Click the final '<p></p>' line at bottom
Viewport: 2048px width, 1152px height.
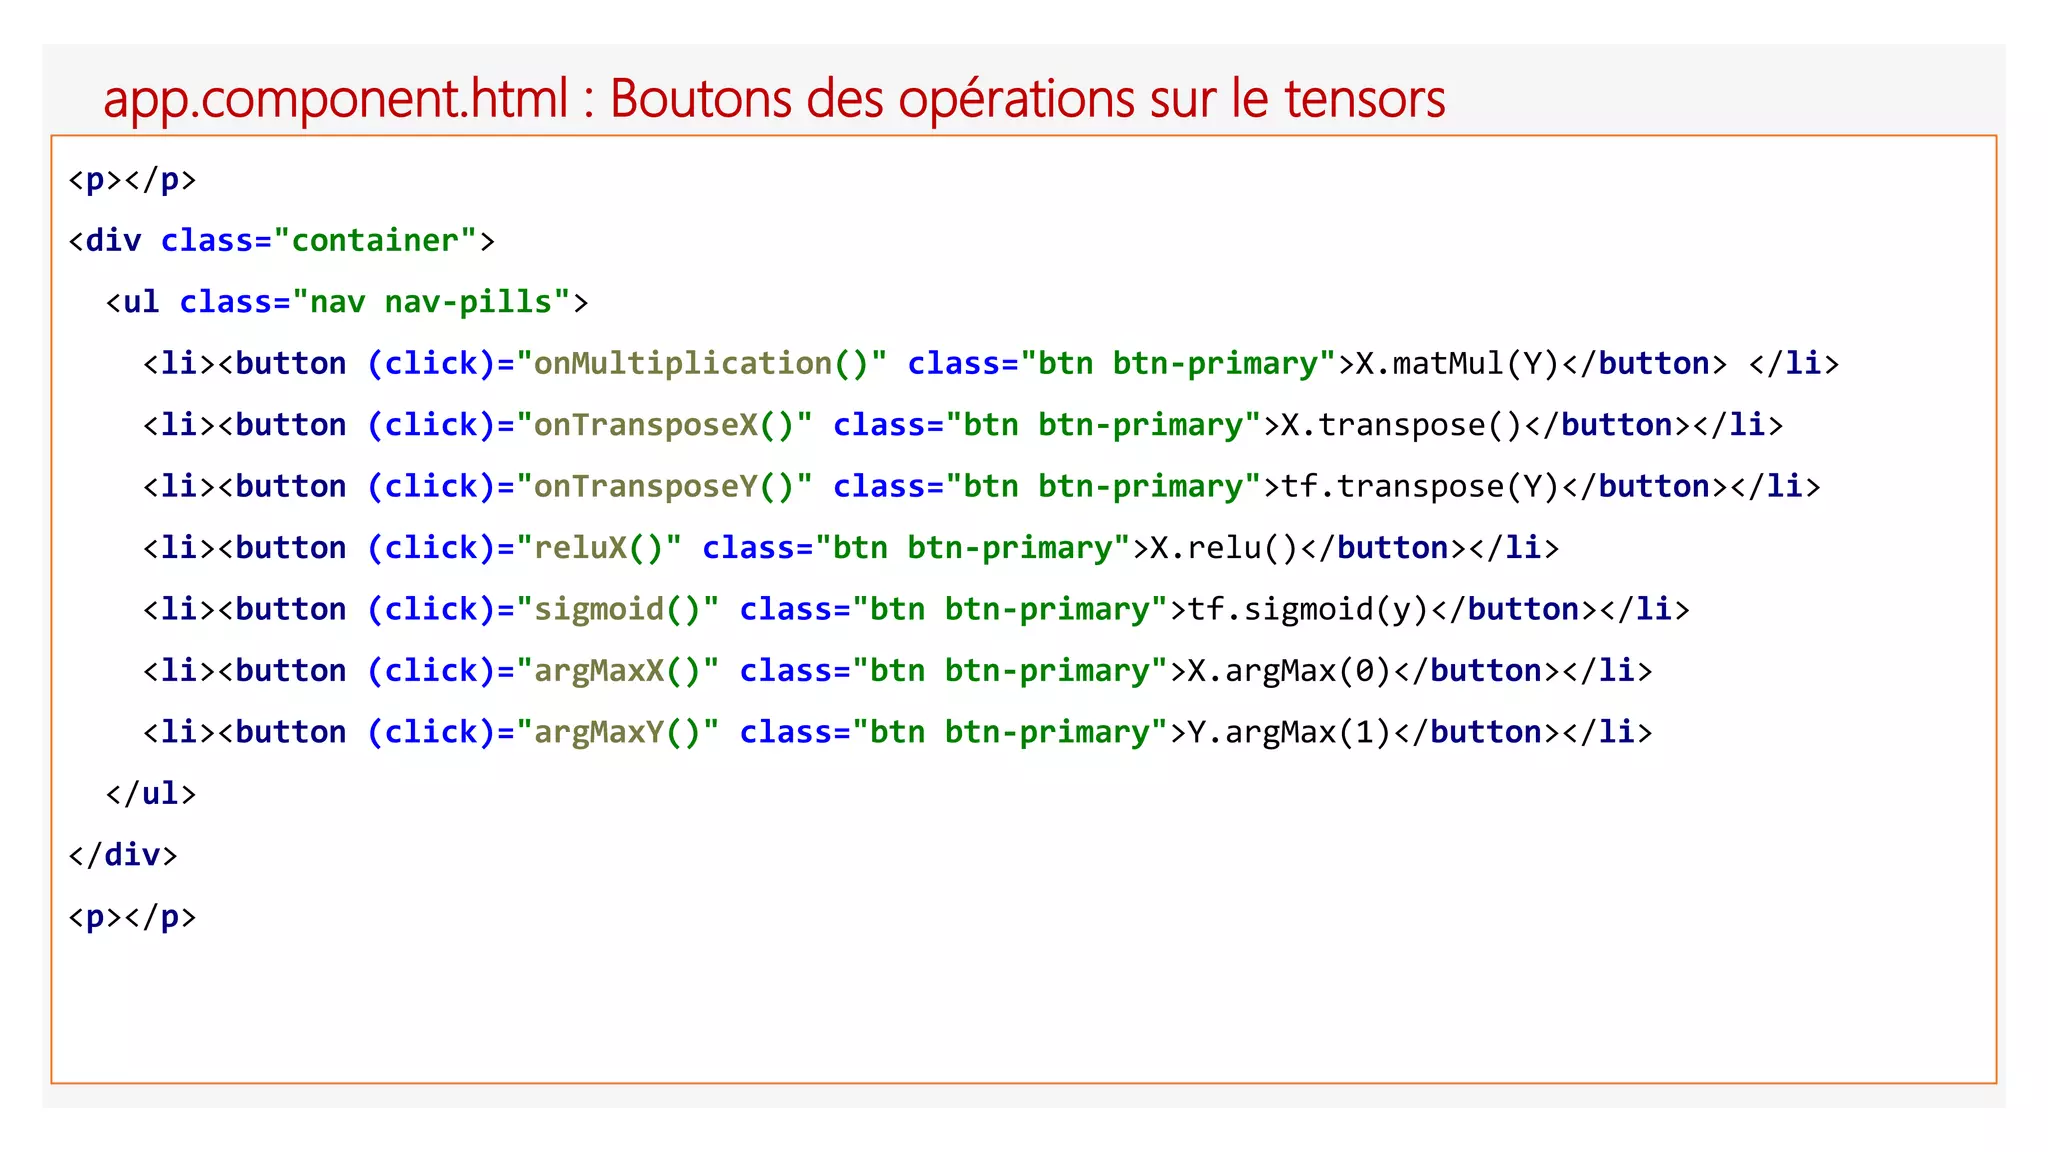[132, 917]
